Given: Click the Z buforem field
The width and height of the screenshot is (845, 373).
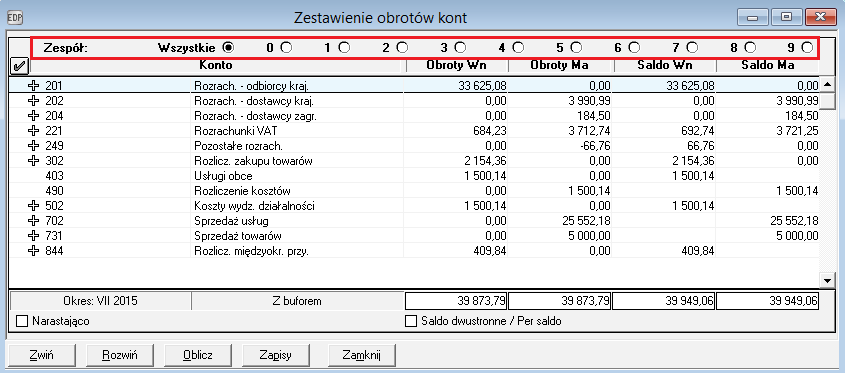Looking at the screenshot, I should [297, 301].
